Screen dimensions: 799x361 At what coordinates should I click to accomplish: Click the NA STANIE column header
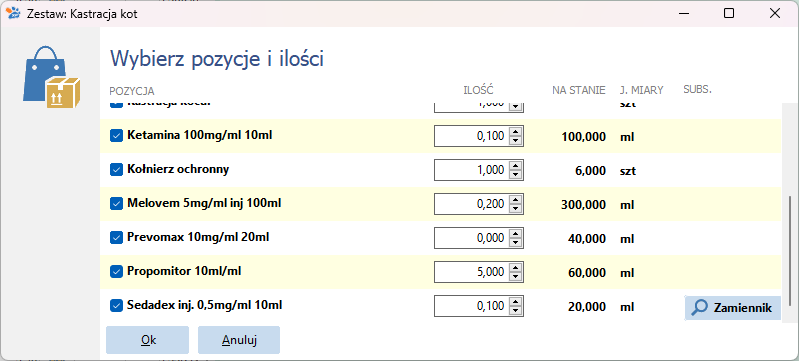(x=579, y=91)
